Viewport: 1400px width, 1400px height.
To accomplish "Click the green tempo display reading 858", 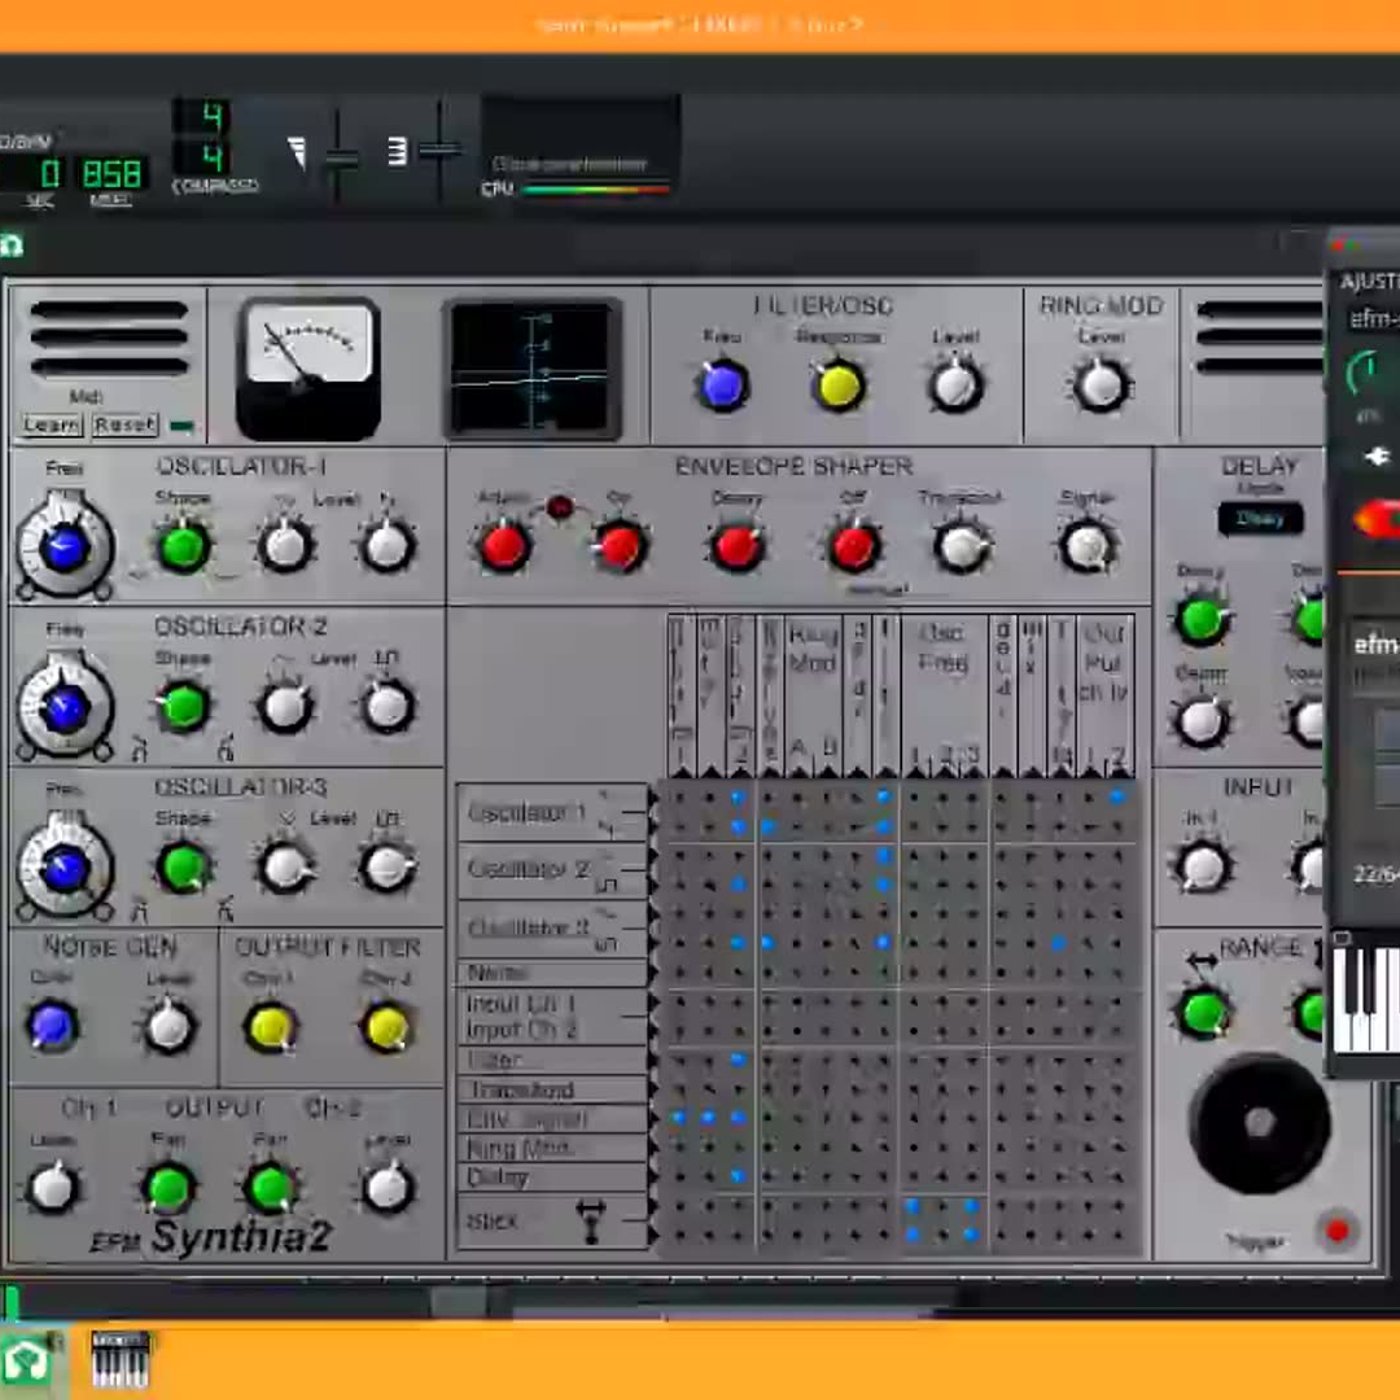I will [112, 174].
